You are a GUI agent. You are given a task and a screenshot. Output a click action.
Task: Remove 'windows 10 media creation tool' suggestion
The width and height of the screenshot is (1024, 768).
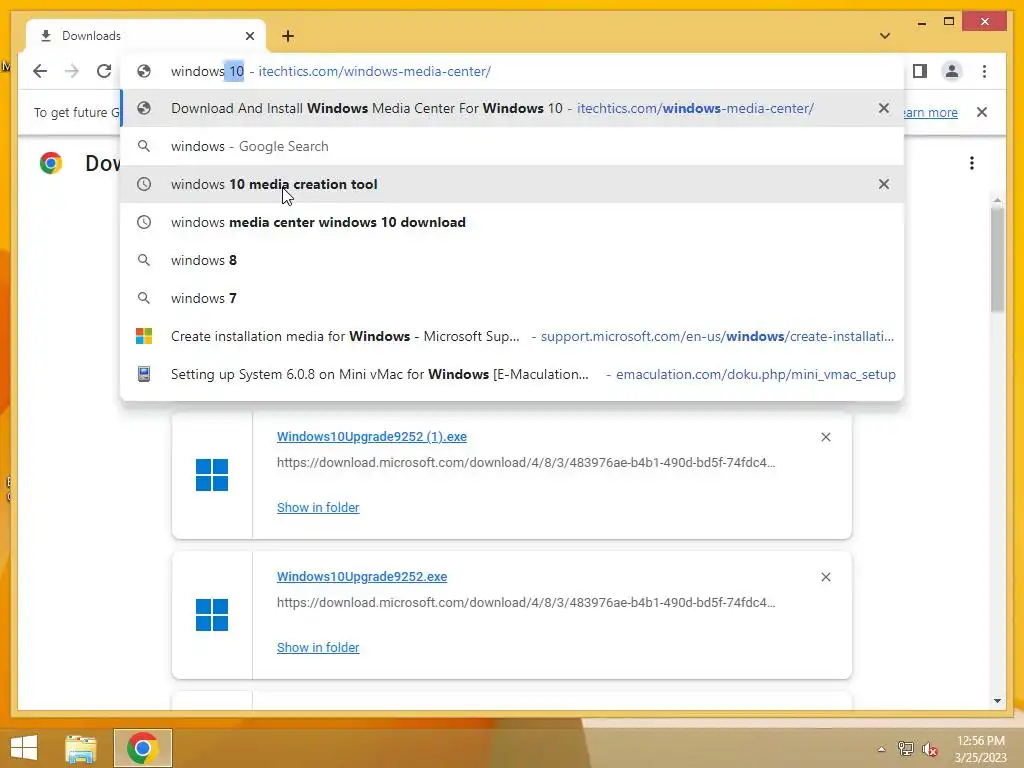[x=884, y=184]
